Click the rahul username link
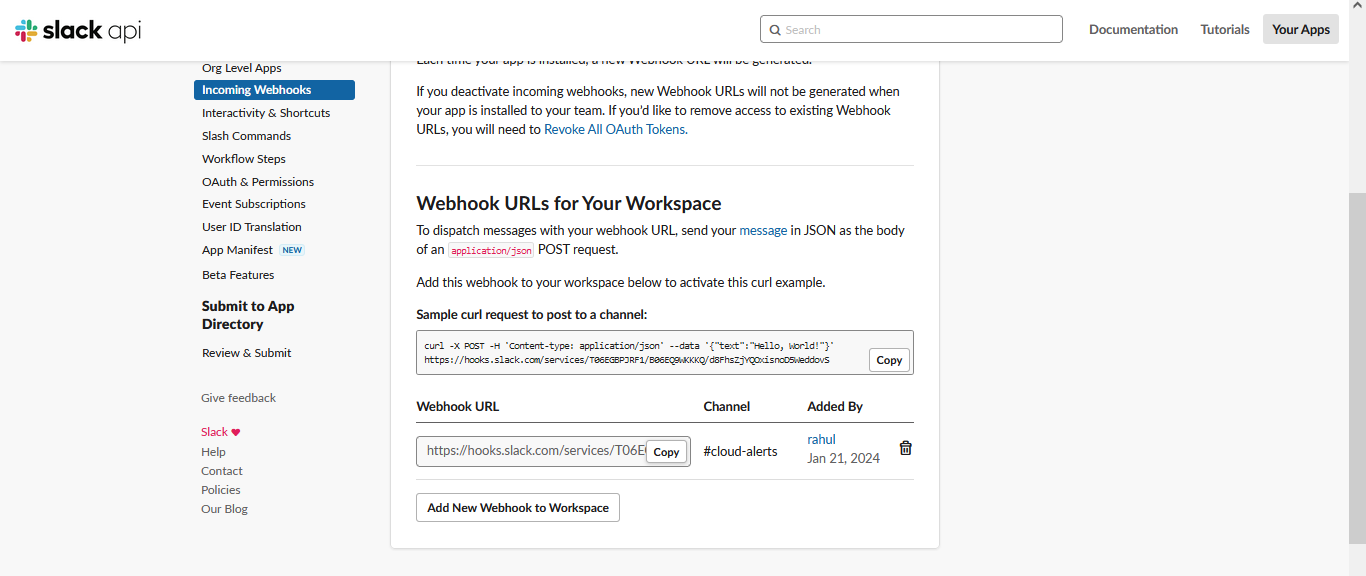The image size is (1366, 576). coord(821,439)
